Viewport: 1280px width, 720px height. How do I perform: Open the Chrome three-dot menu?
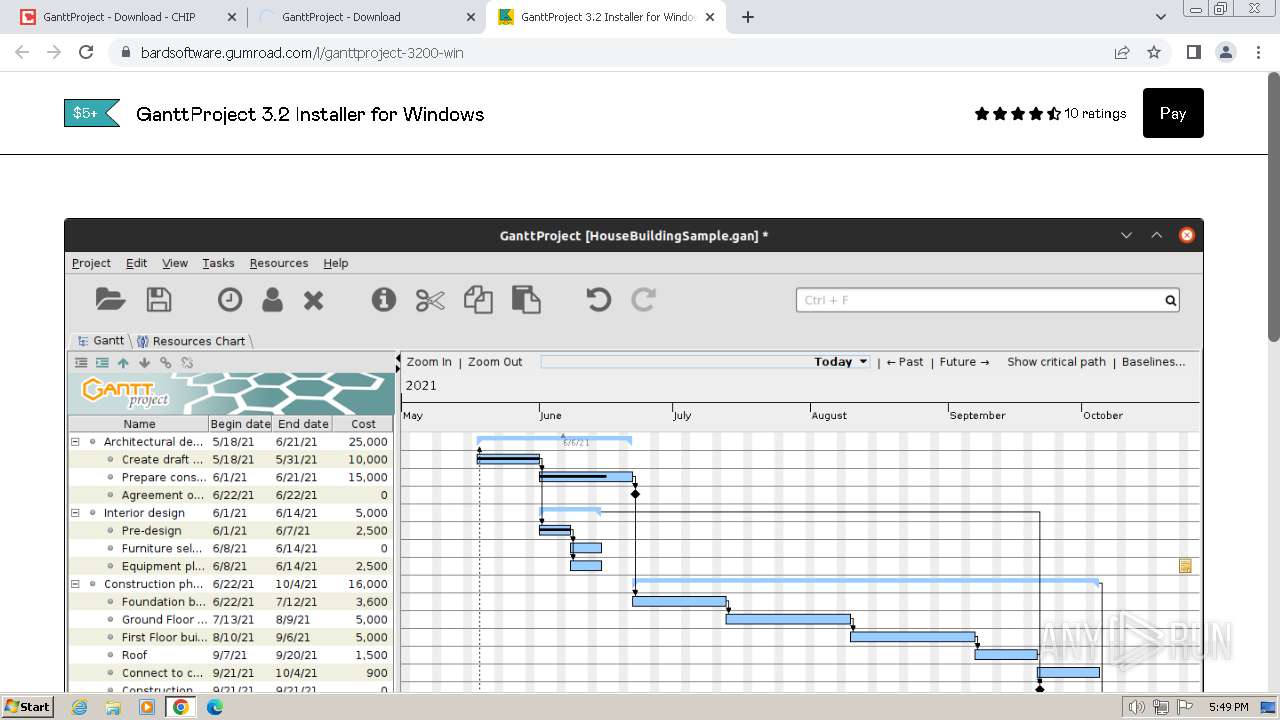[1257, 52]
